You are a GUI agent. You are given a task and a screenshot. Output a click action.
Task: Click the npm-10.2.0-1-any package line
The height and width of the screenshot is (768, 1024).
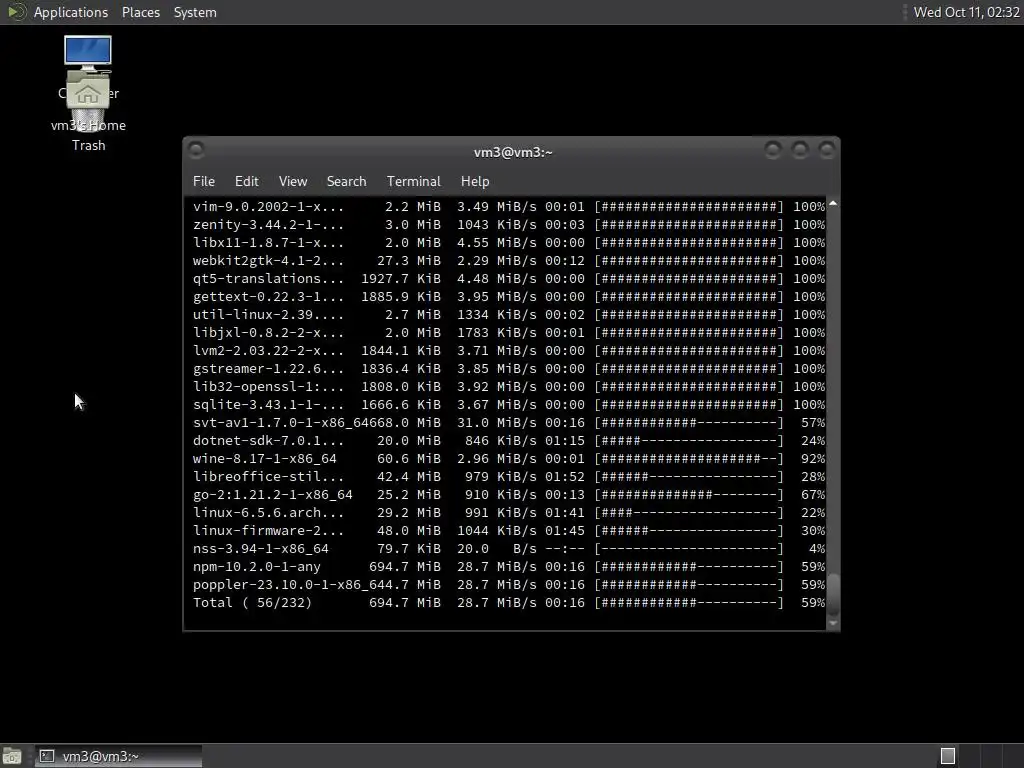tap(509, 567)
